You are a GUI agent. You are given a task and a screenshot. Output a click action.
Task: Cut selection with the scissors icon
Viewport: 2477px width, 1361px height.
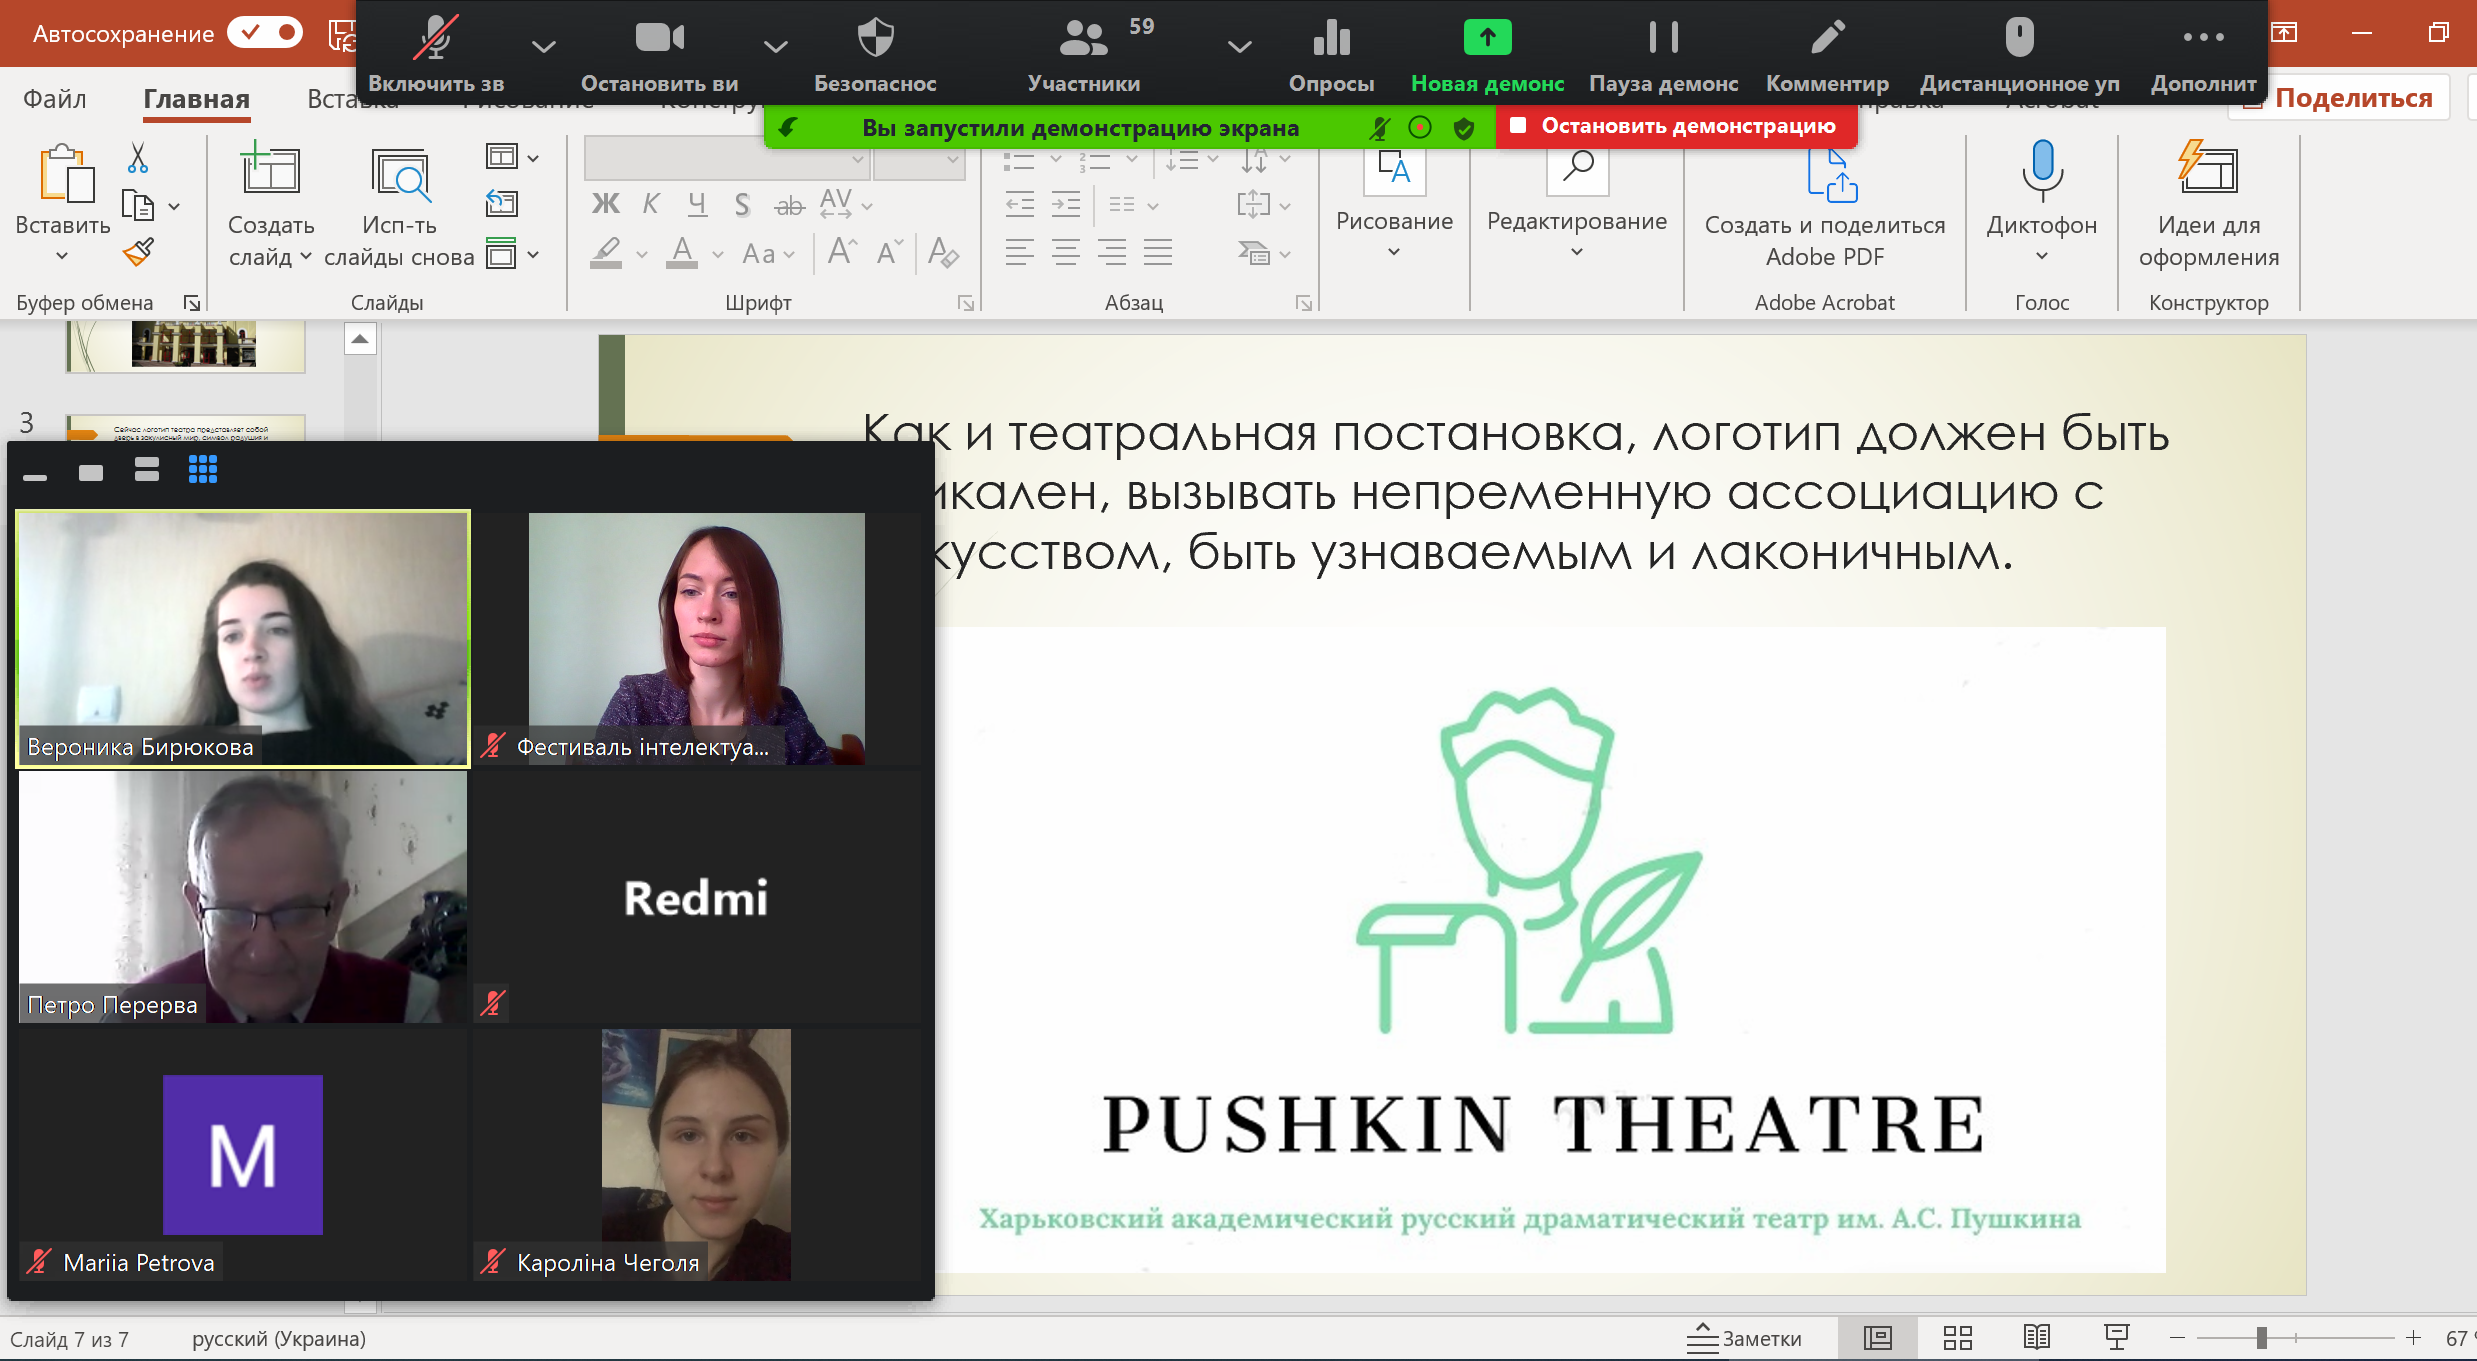(138, 158)
